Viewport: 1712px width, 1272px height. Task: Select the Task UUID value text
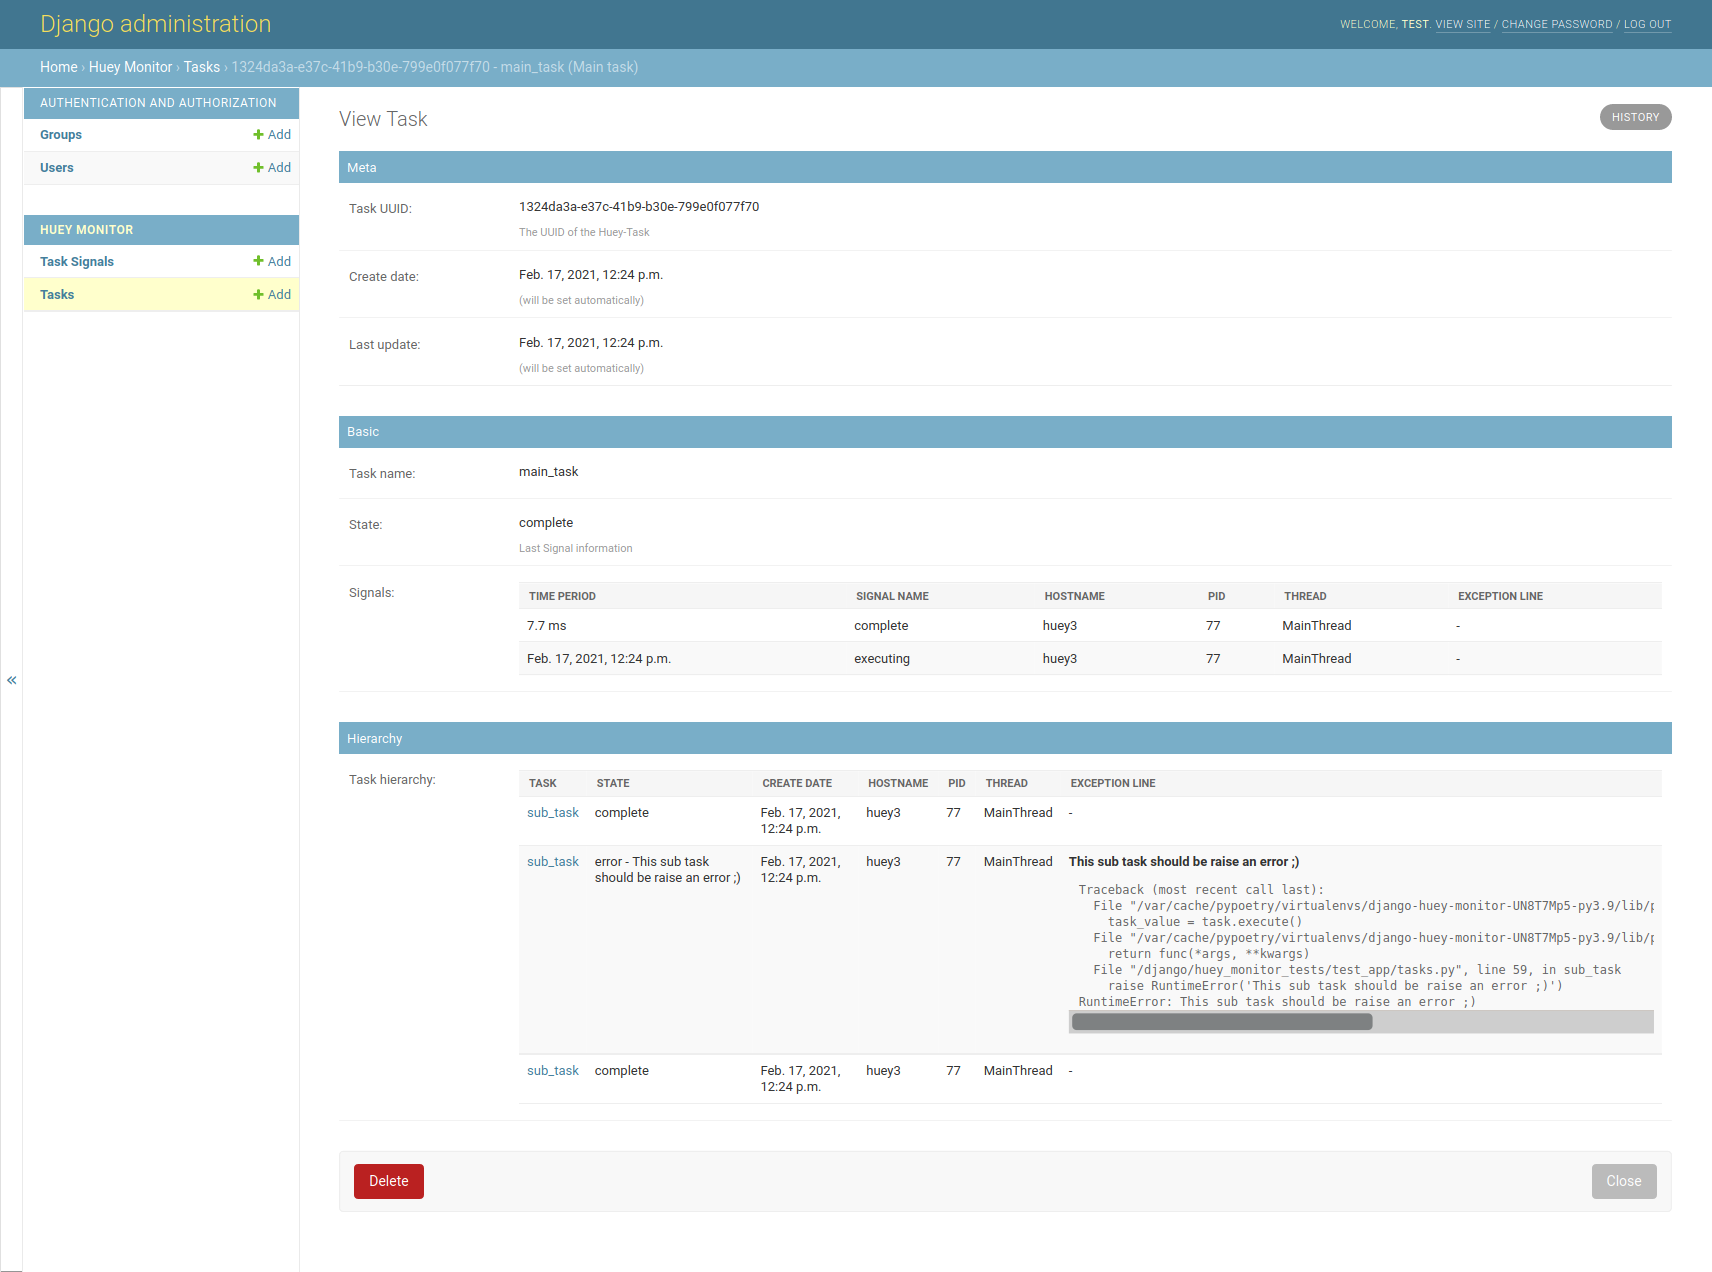639,207
